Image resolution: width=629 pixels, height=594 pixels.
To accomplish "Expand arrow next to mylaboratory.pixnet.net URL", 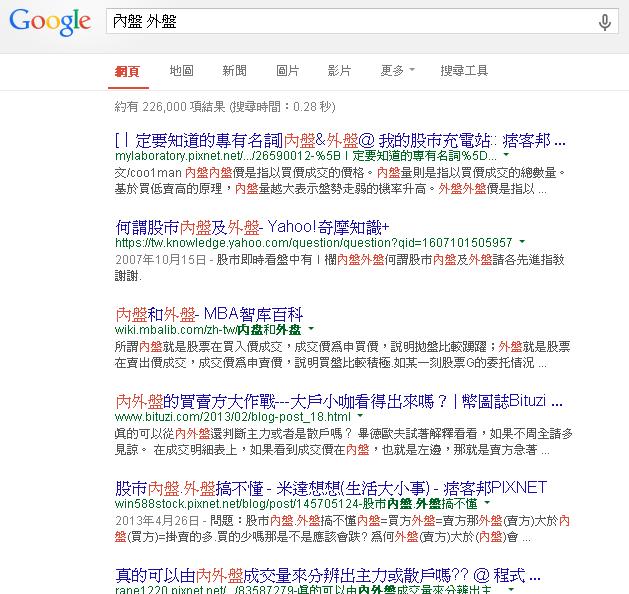I will tap(506, 155).
